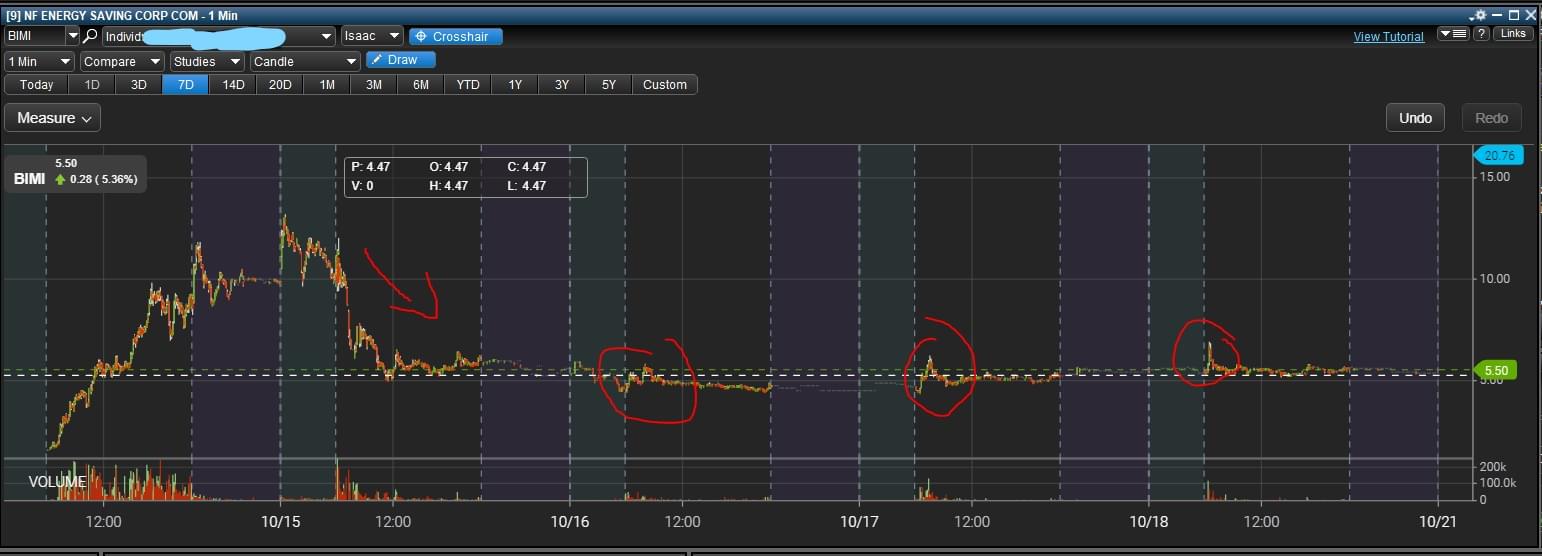Click the Undo button
Viewport: 1542px width, 556px height.
coord(1415,118)
